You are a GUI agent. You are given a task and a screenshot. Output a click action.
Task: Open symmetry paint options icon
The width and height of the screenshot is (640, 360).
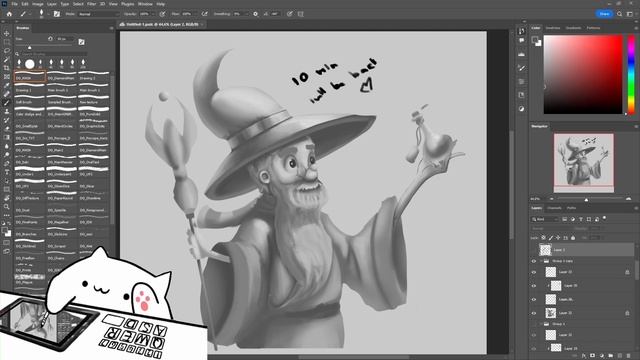click(x=301, y=14)
